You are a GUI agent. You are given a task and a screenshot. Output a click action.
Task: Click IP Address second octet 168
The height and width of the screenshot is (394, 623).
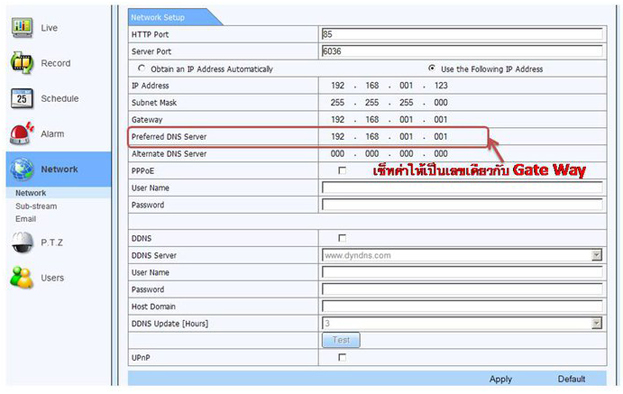pyautogui.click(x=372, y=85)
